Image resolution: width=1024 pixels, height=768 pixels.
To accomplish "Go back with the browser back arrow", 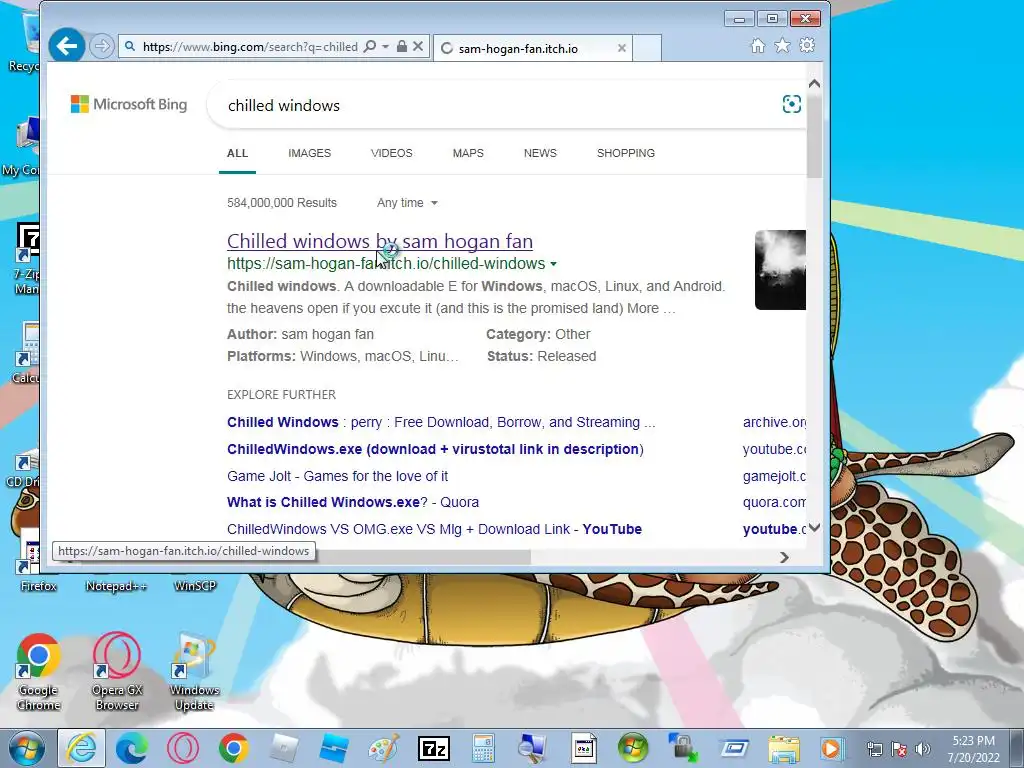I will [67, 46].
